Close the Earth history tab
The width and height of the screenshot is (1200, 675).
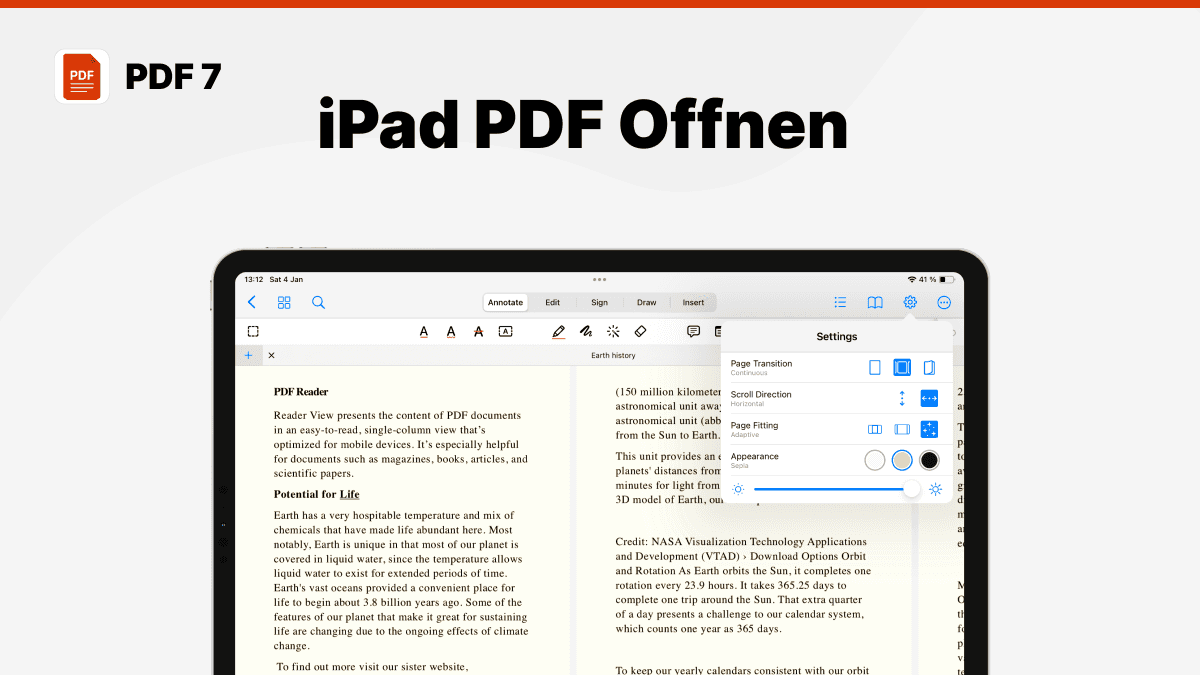click(271, 355)
